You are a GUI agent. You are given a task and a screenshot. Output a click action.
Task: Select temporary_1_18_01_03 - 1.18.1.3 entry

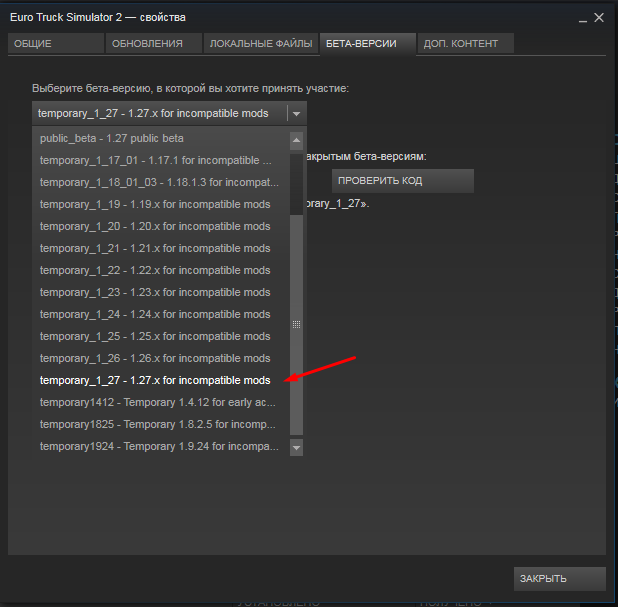[x=160, y=182]
